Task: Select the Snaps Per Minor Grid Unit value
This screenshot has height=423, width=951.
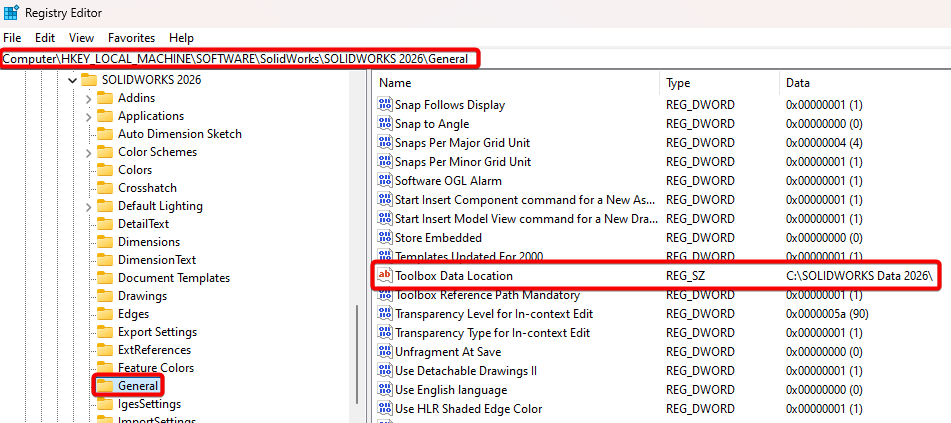Action: pos(463,161)
